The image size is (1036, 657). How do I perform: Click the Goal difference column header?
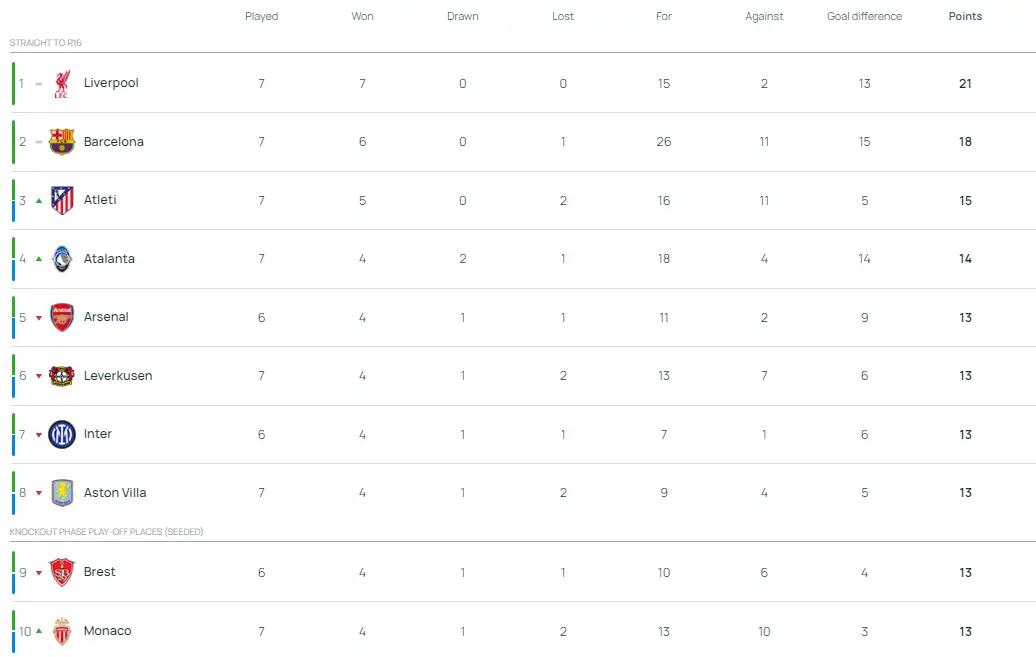(x=864, y=16)
